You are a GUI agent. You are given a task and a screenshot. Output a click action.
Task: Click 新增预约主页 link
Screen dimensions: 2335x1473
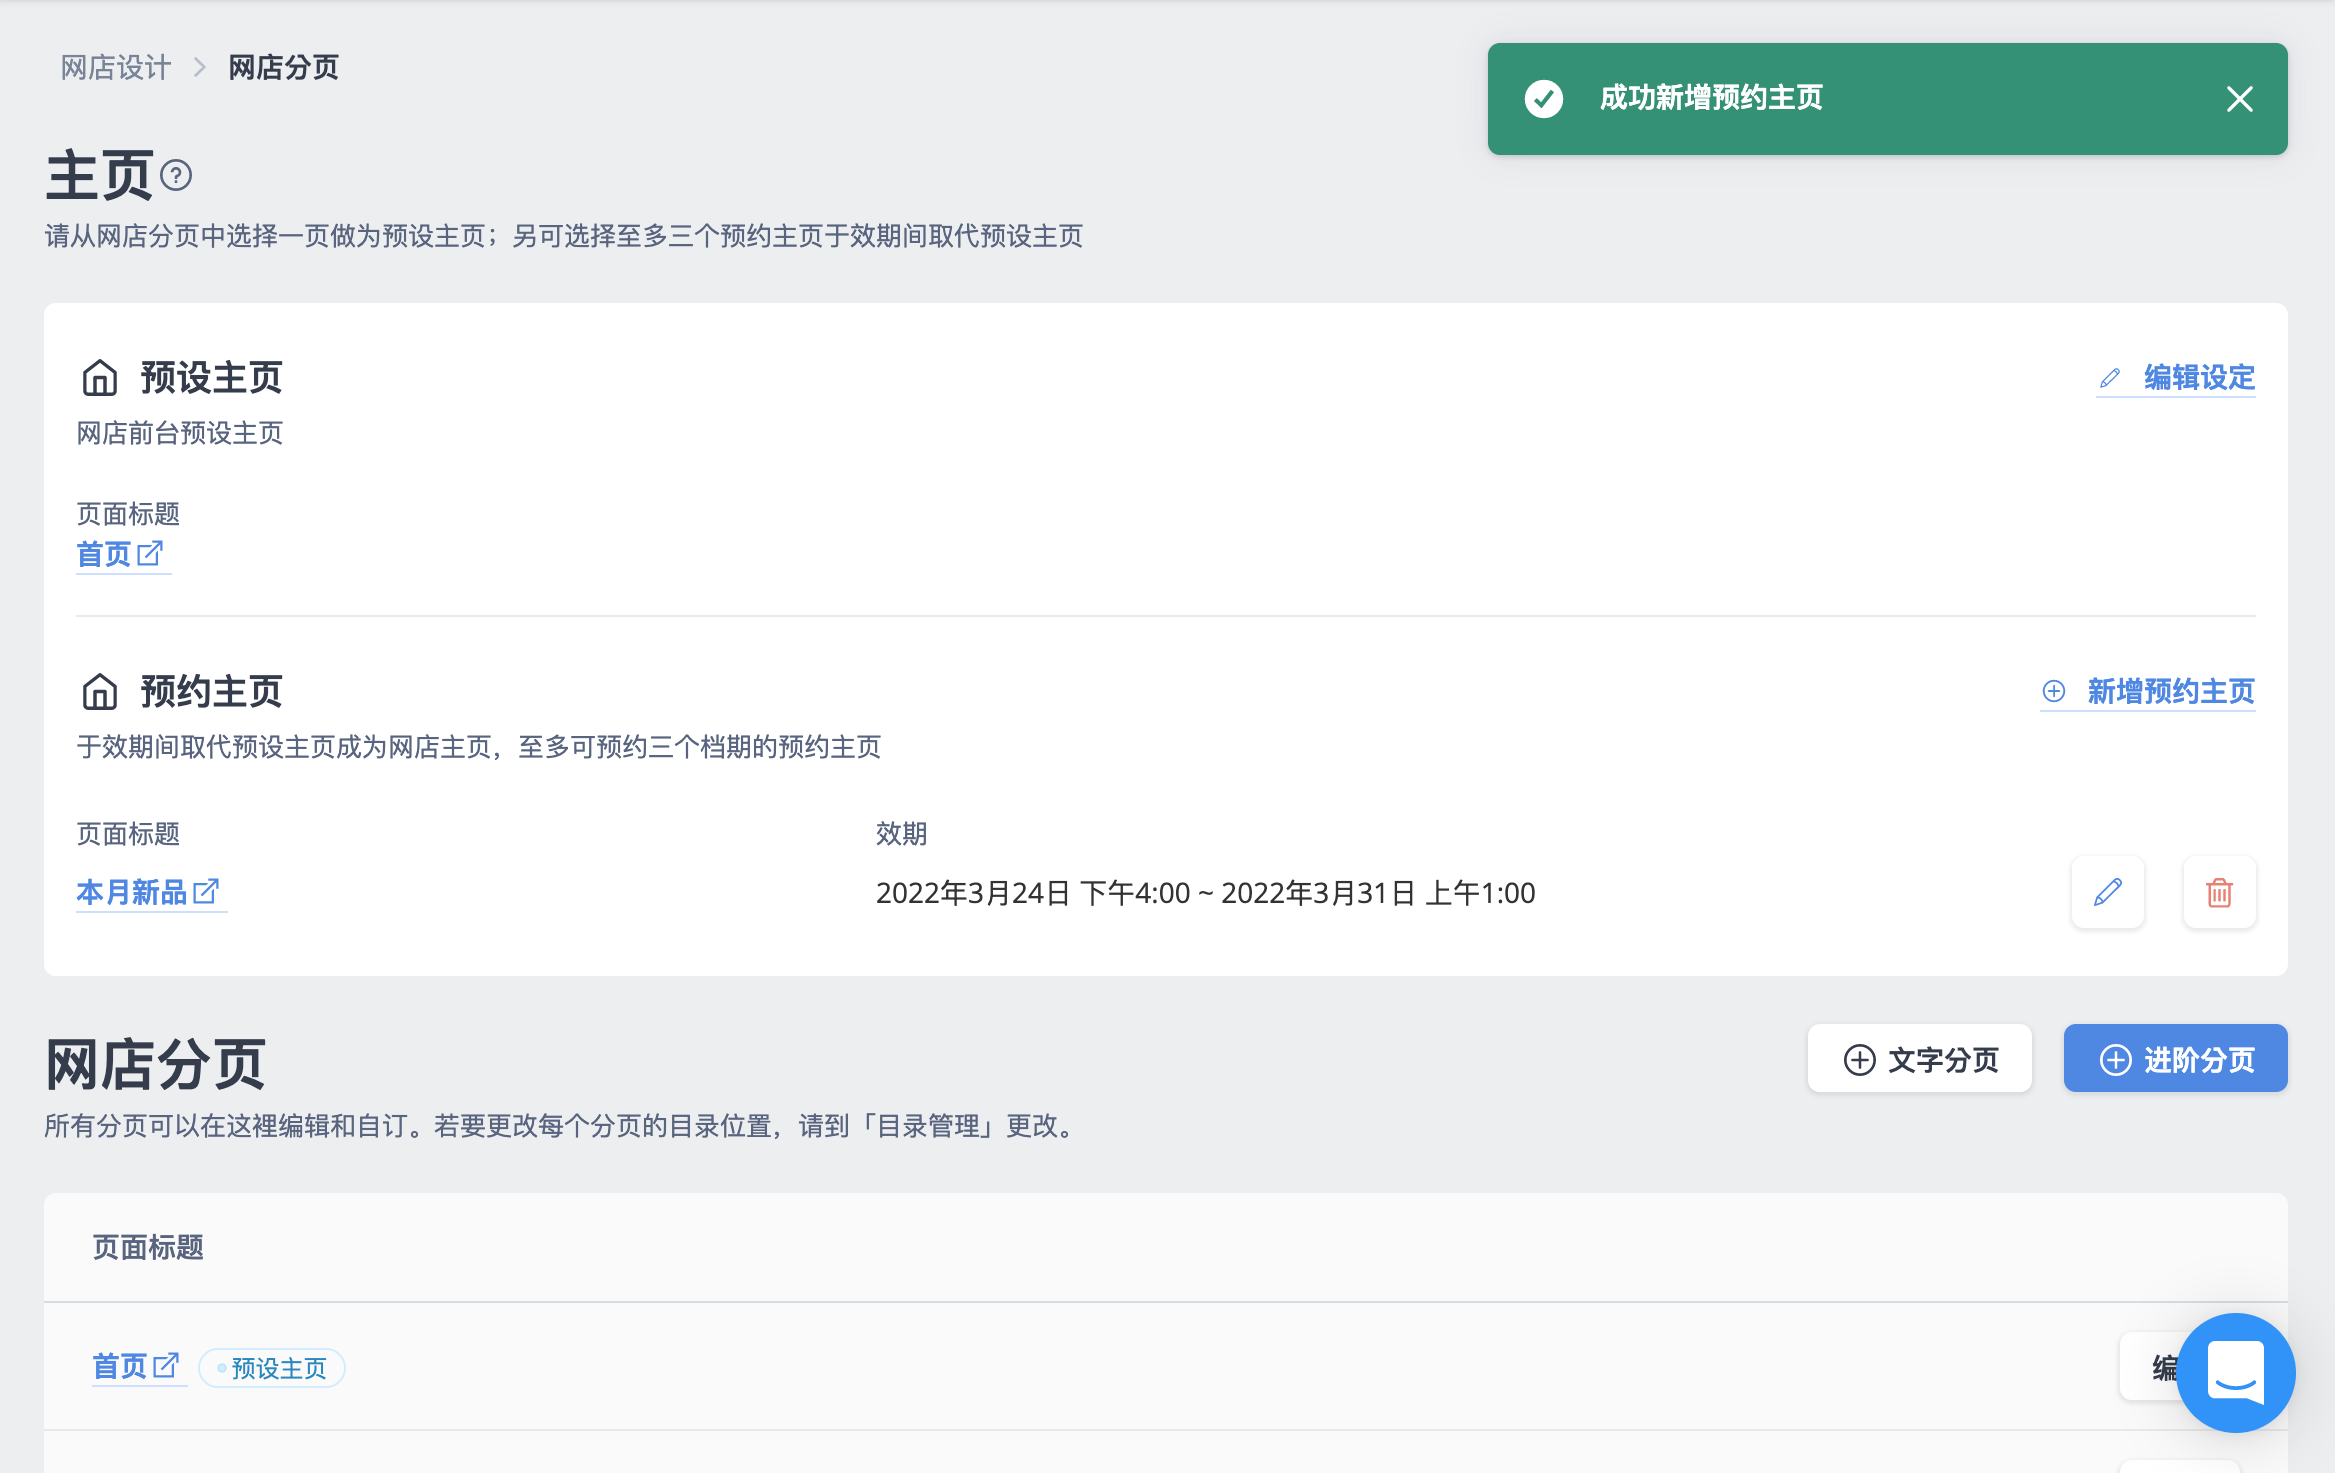tap(2171, 691)
